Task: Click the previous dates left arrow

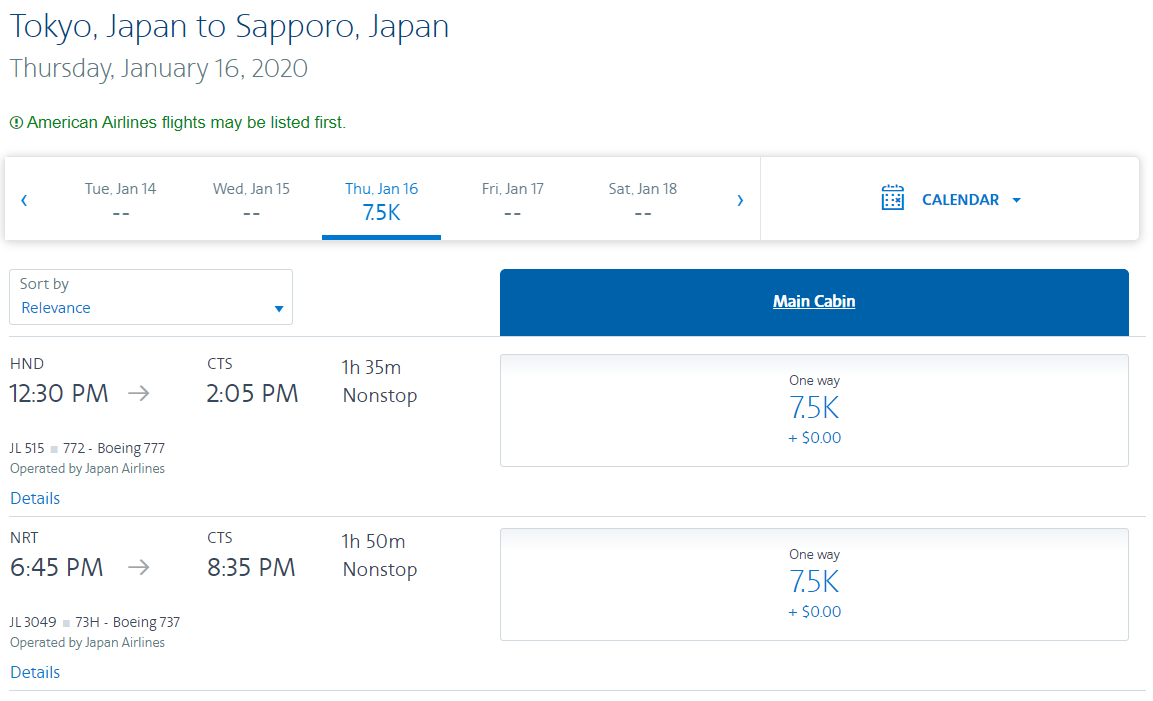Action: (24, 200)
